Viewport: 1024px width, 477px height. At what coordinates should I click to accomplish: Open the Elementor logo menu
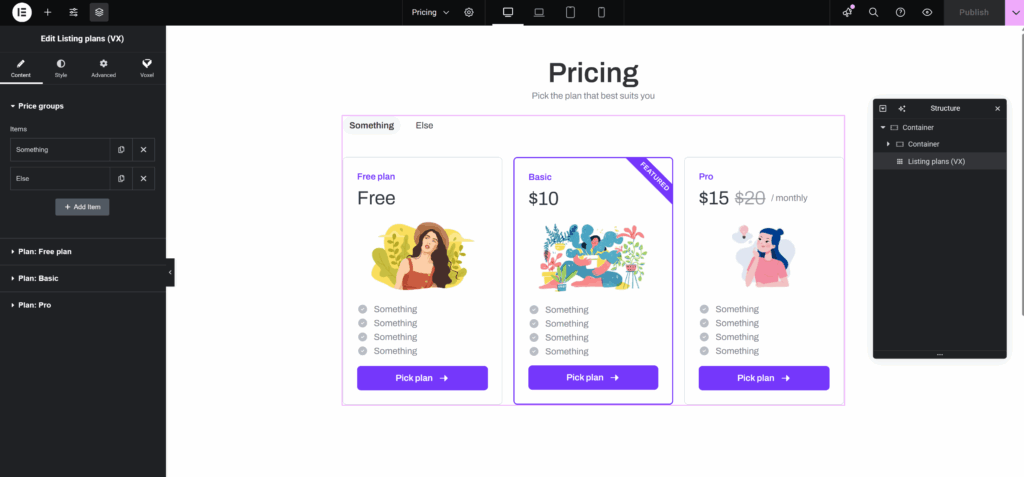click(x=21, y=12)
